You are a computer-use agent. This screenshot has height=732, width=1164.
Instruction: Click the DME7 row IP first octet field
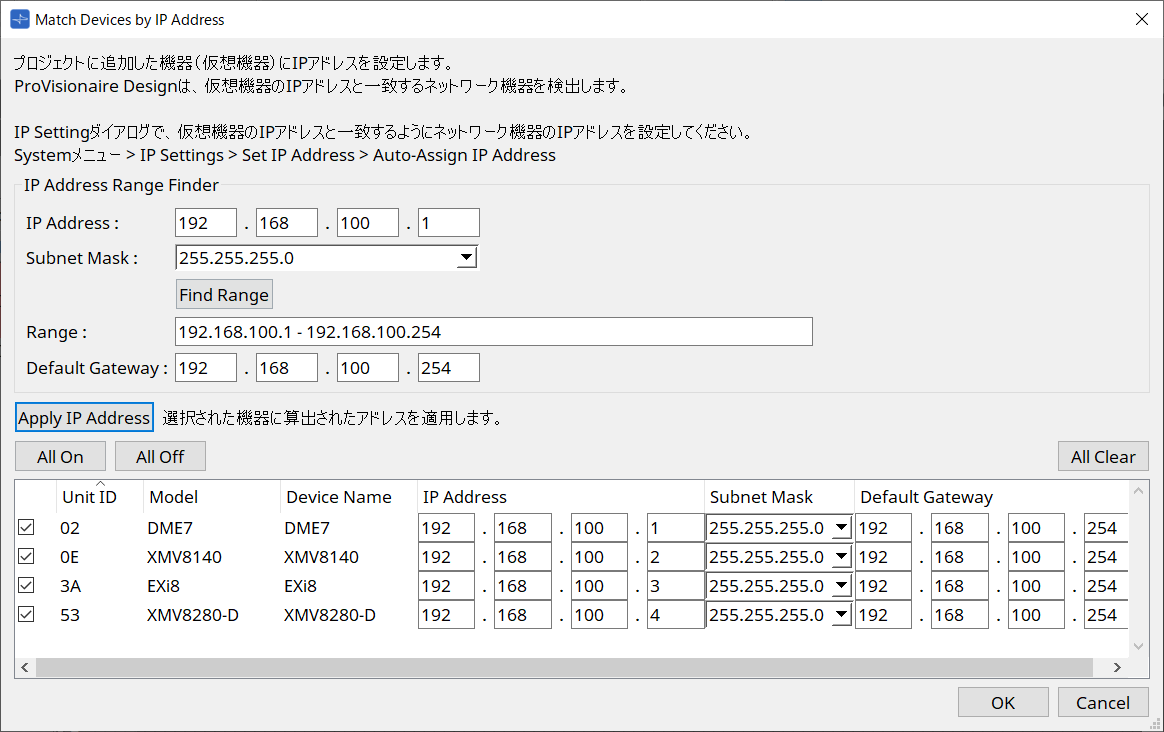click(x=446, y=528)
